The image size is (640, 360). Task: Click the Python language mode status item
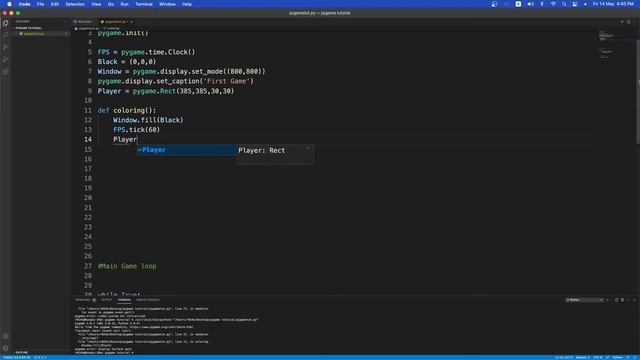617,358
